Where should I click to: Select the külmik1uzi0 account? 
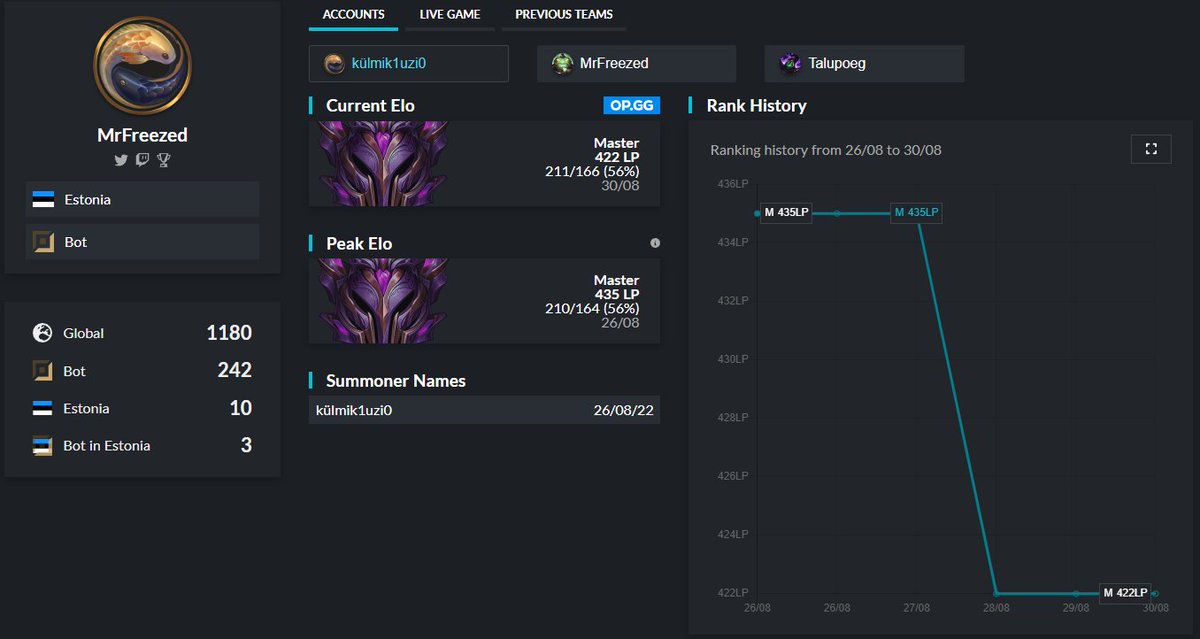coord(408,63)
